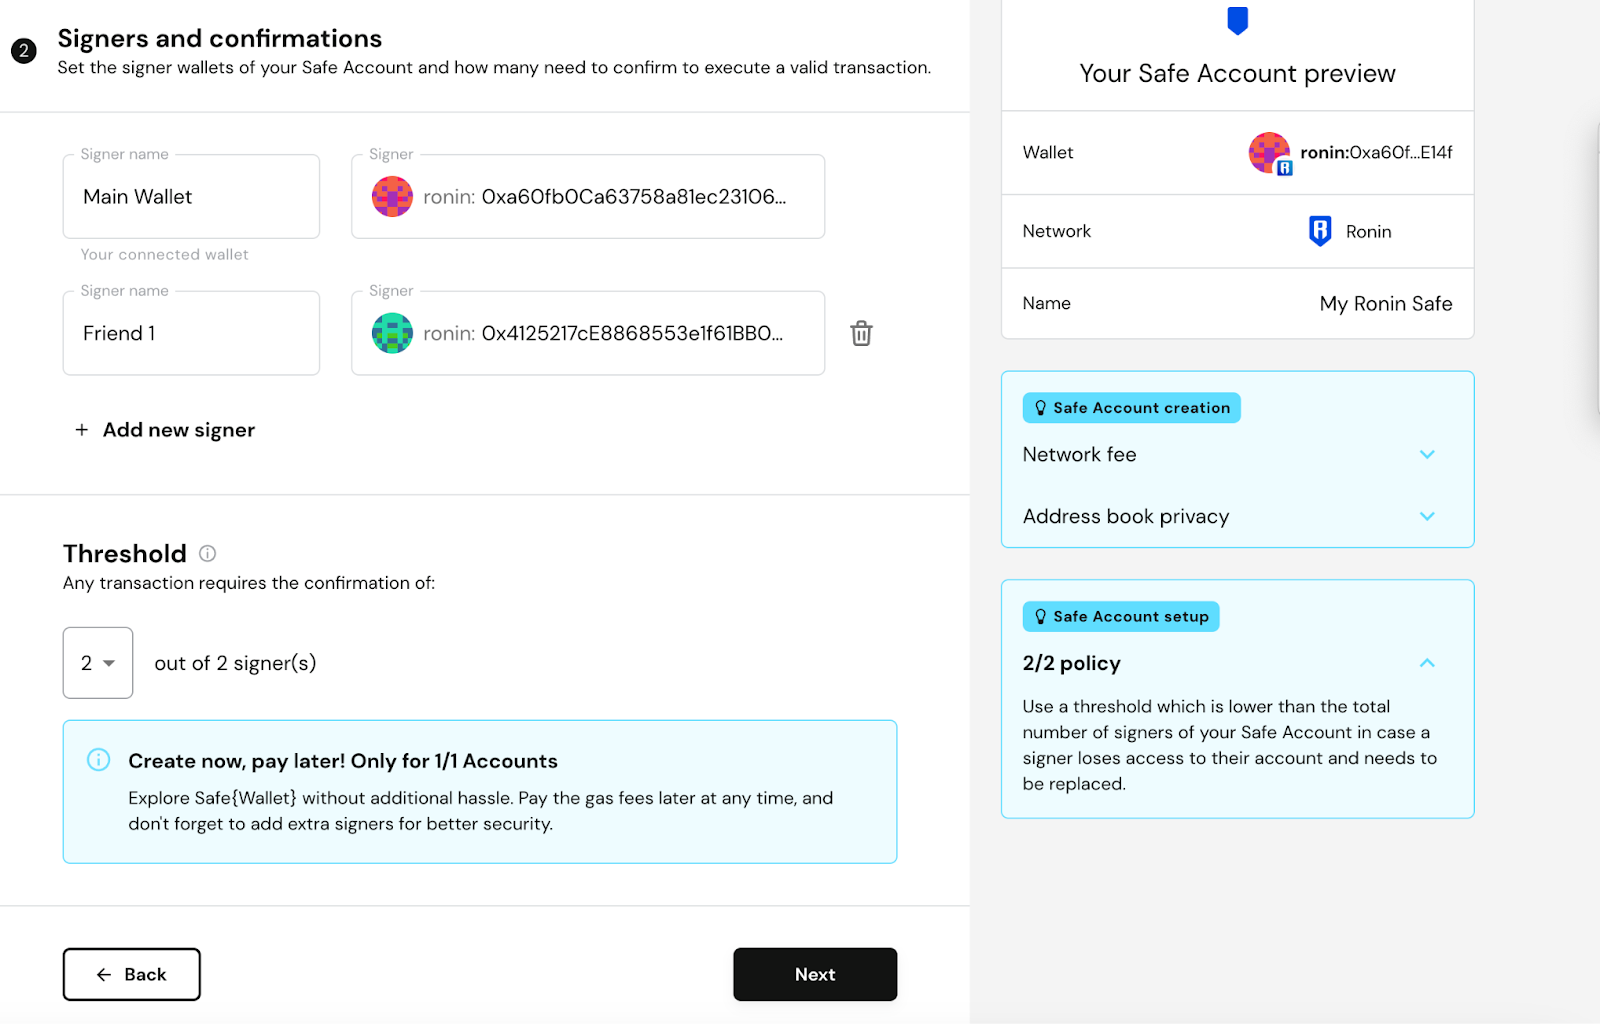
Task: Click the 'Create now, pay later!' banner title
Action: [343, 761]
